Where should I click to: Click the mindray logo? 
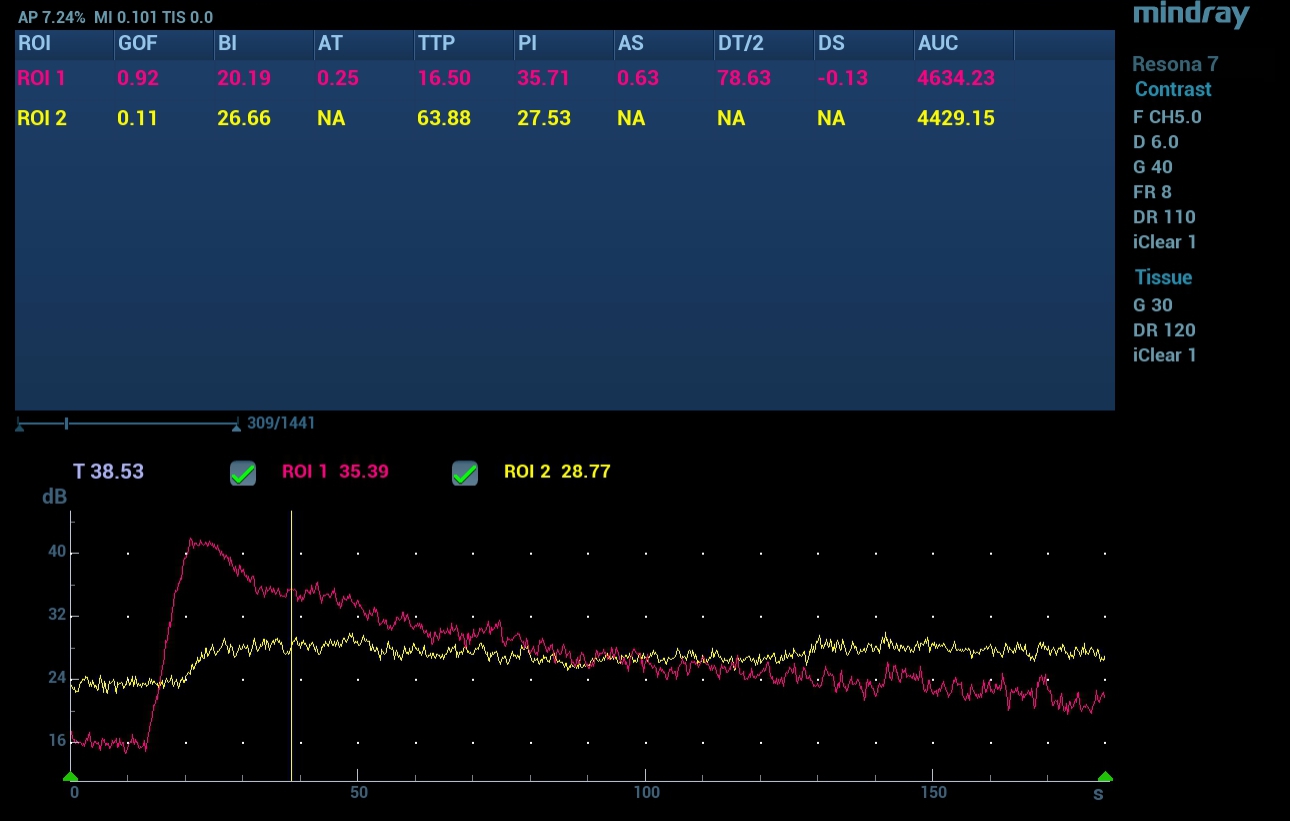pos(1190,15)
